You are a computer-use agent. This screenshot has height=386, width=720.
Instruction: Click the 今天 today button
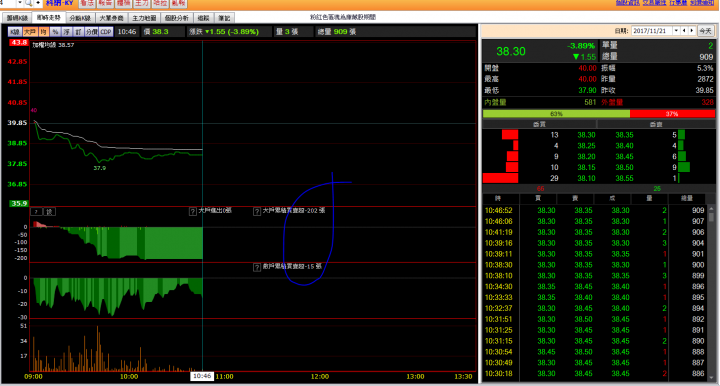705,31
